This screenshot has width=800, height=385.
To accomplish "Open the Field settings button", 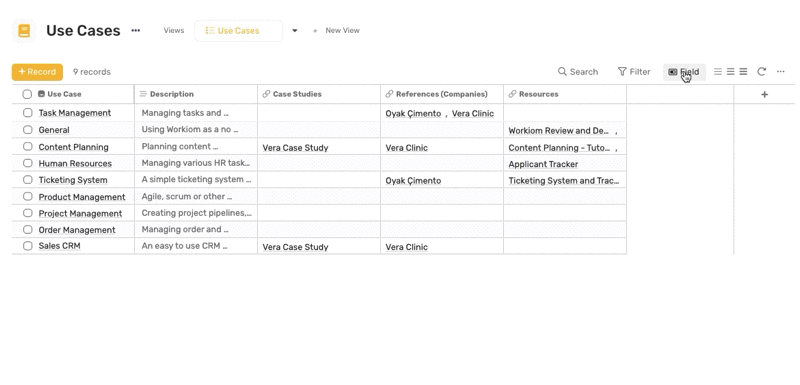I will pos(684,72).
